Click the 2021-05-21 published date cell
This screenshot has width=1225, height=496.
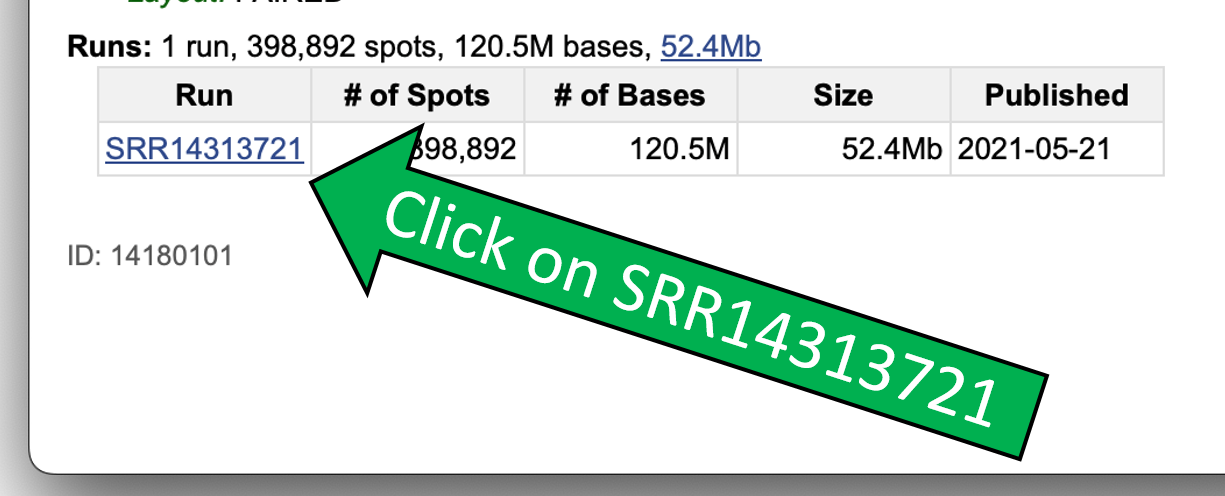1057,149
